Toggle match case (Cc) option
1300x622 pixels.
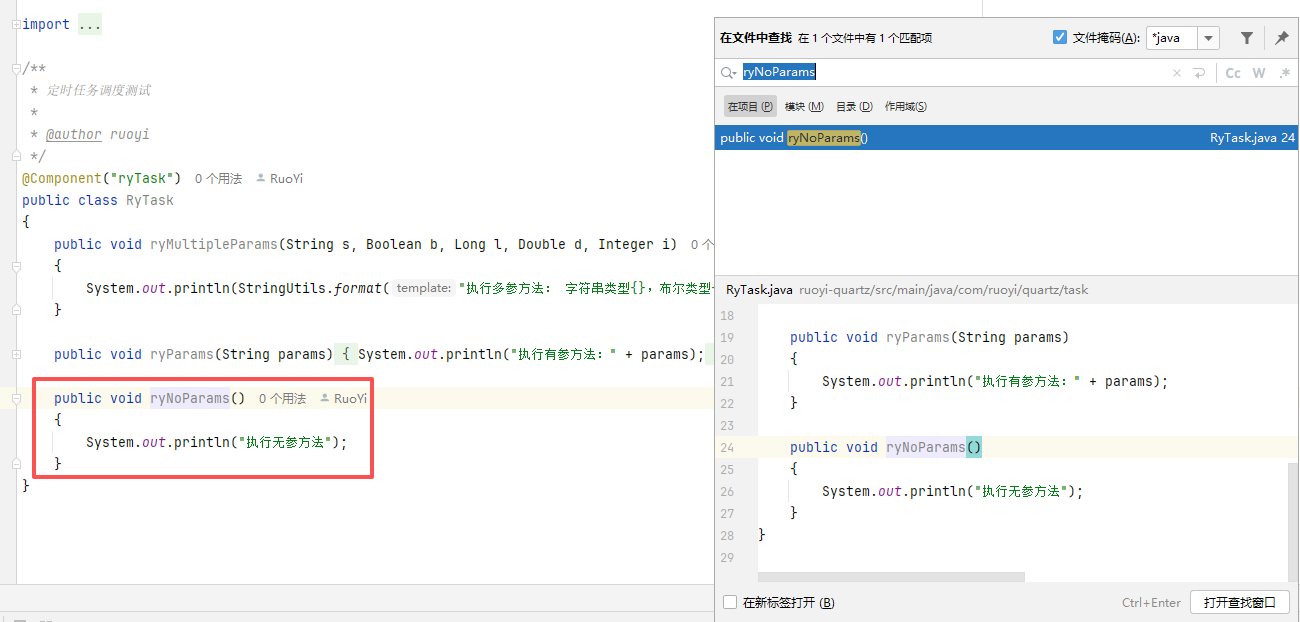coord(1233,73)
